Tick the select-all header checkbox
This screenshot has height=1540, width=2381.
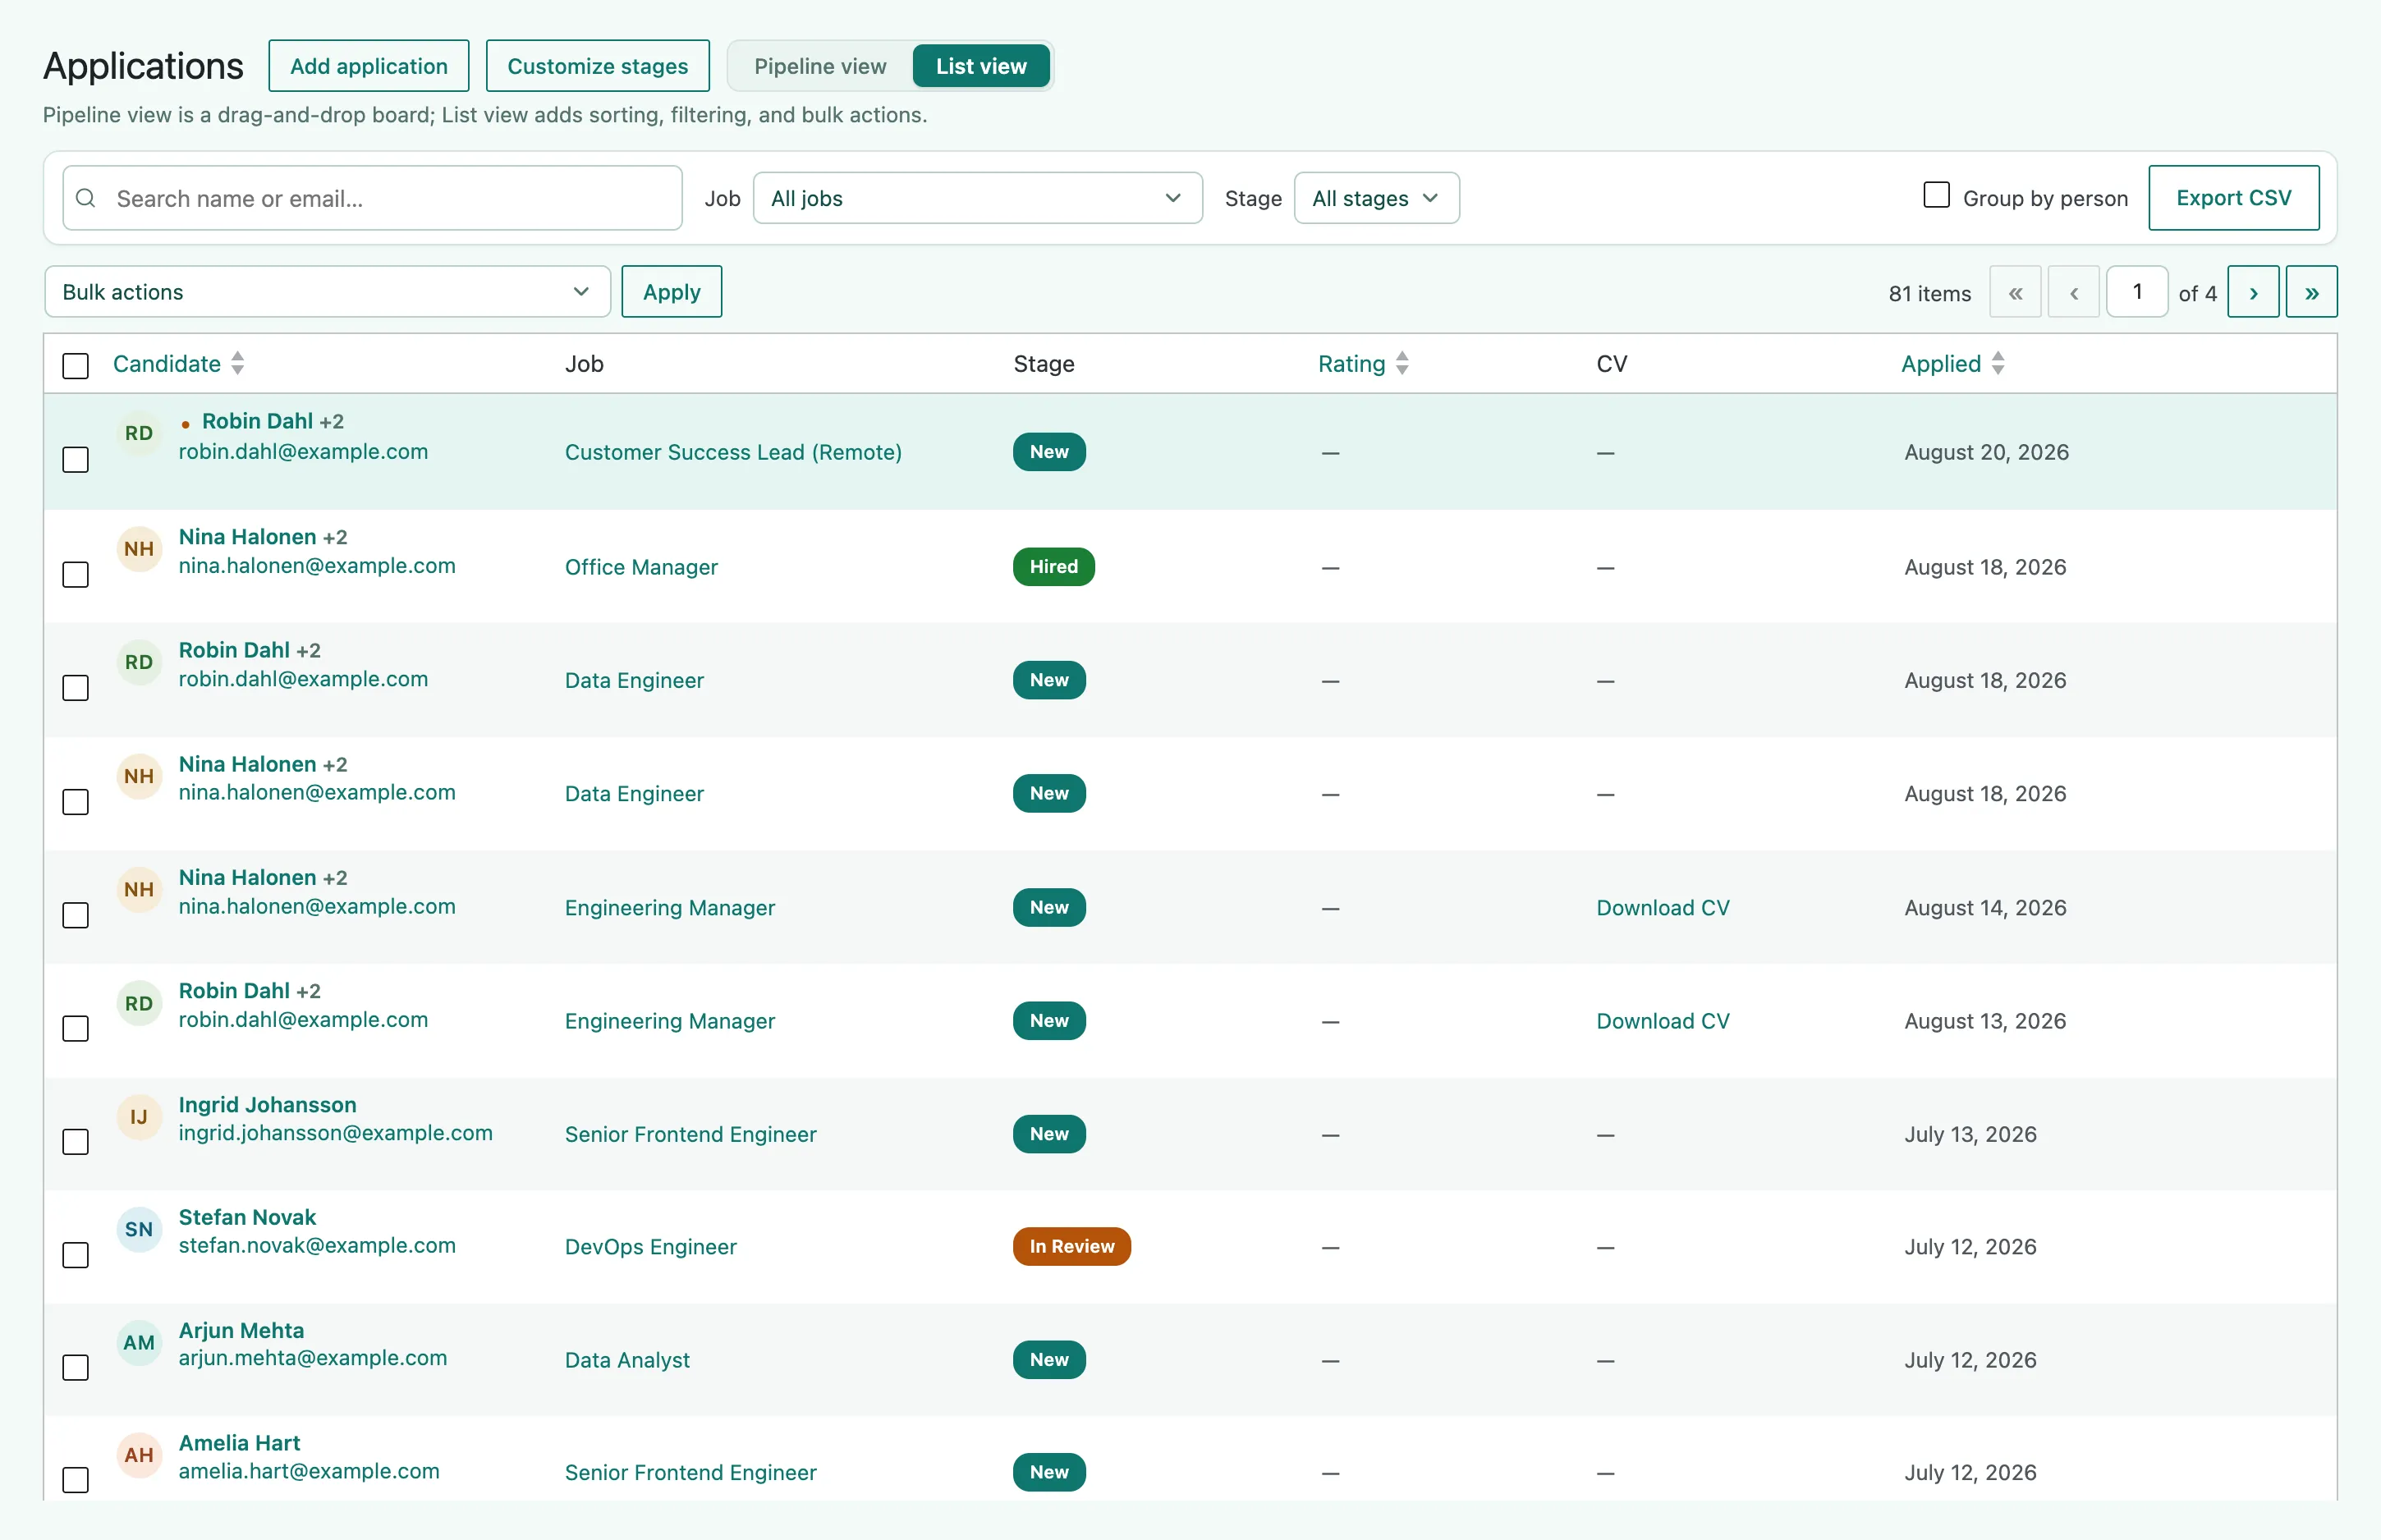coord(76,366)
